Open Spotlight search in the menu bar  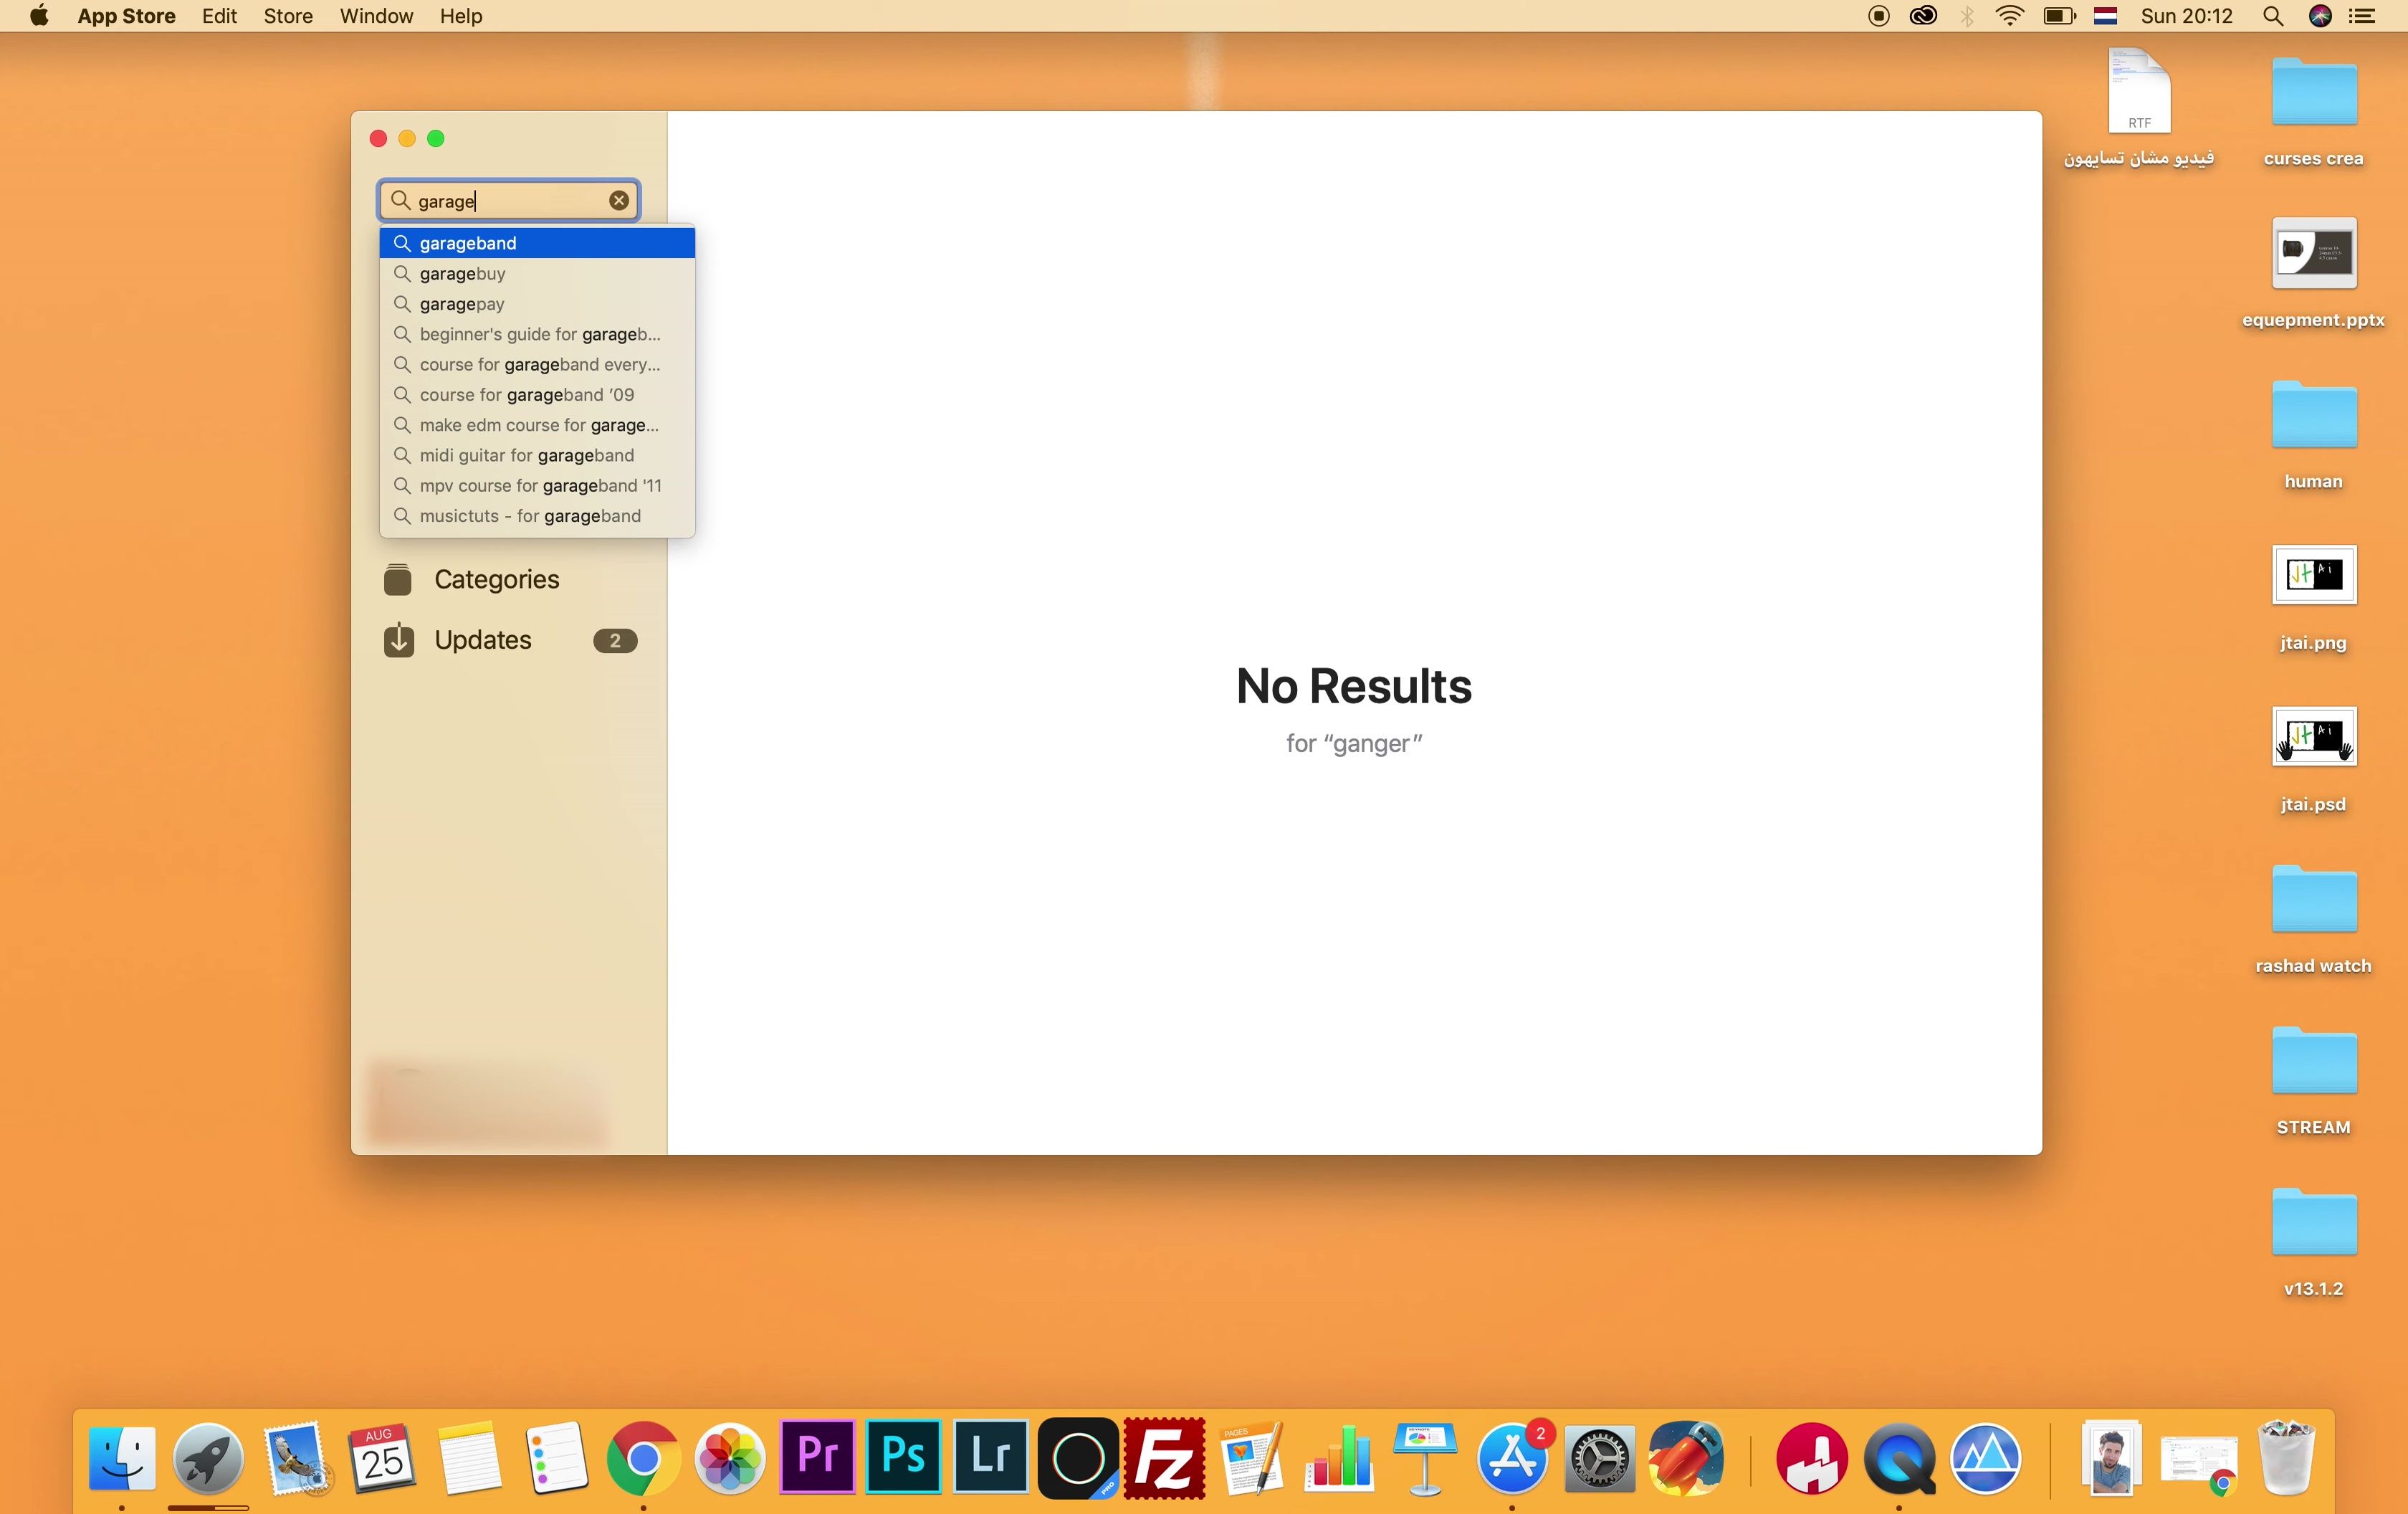coord(2273,16)
